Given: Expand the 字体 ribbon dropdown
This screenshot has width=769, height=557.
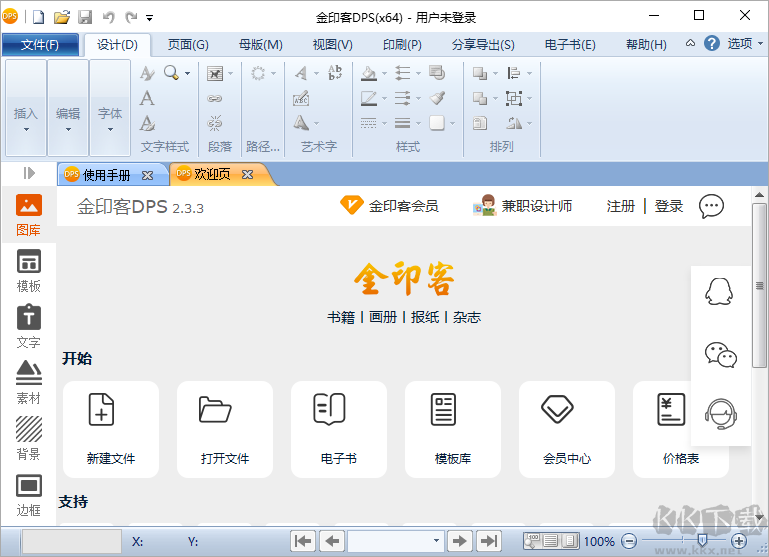Looking at the screenshot, I should pos(110,108).
